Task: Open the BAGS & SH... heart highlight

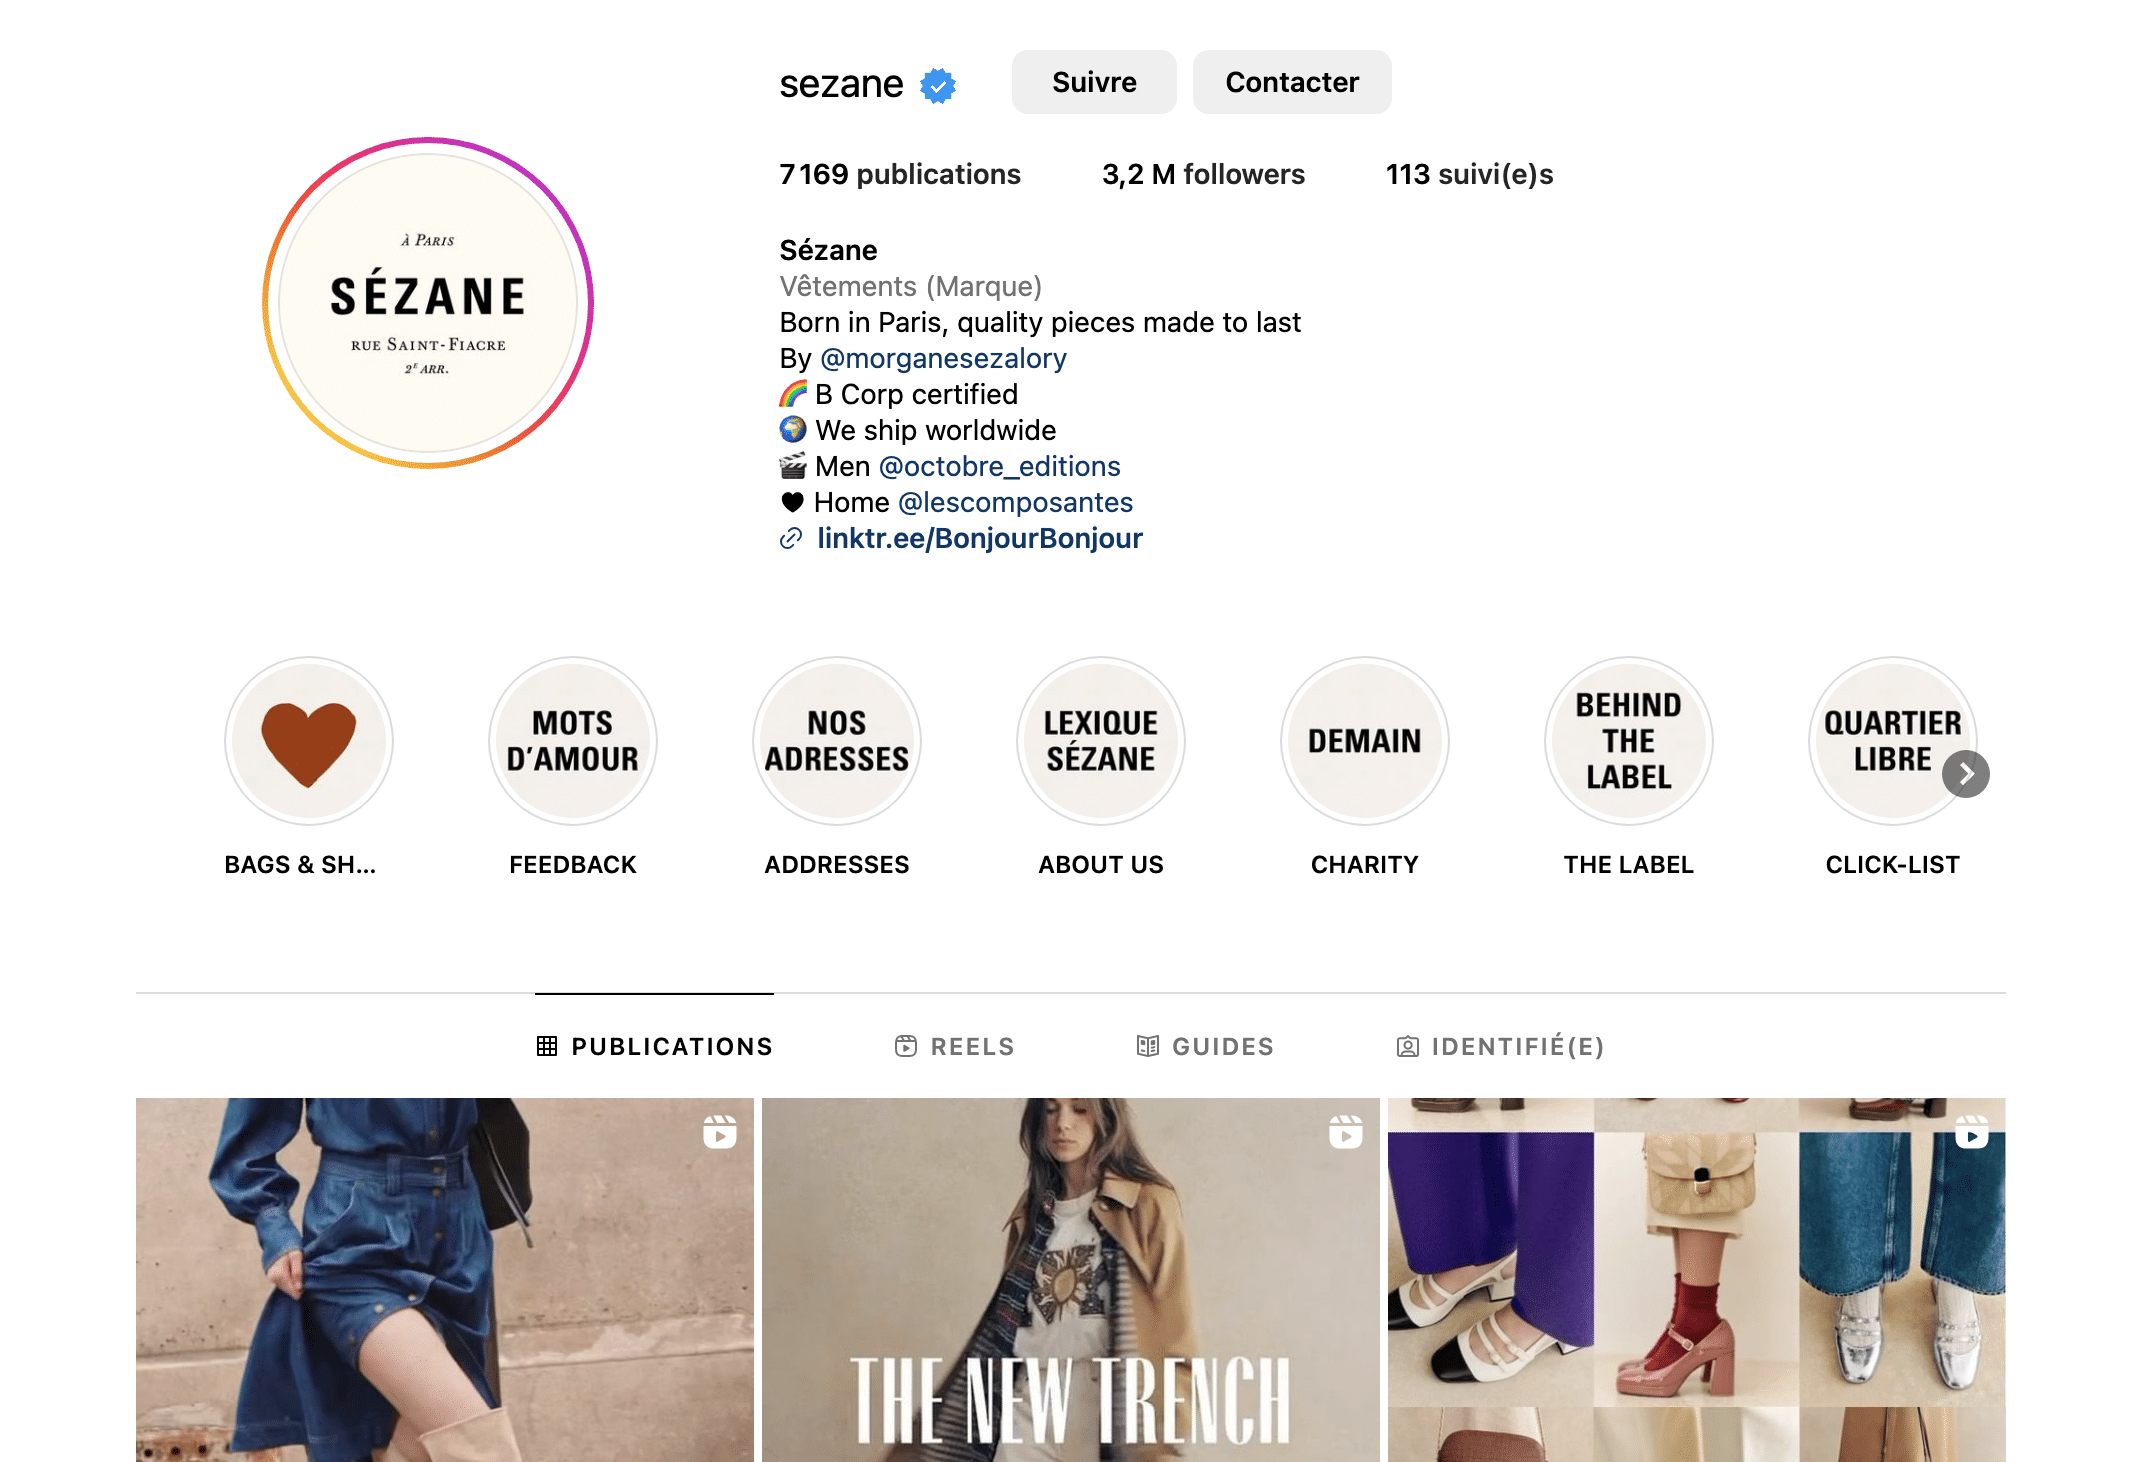Action: tap(309, 741)
